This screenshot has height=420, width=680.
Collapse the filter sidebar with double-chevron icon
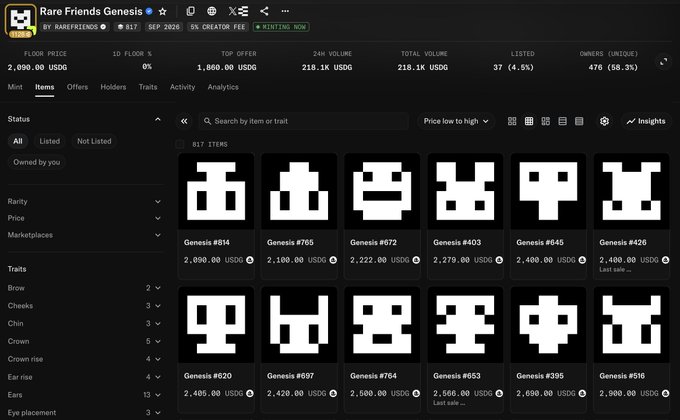[184, 121]
